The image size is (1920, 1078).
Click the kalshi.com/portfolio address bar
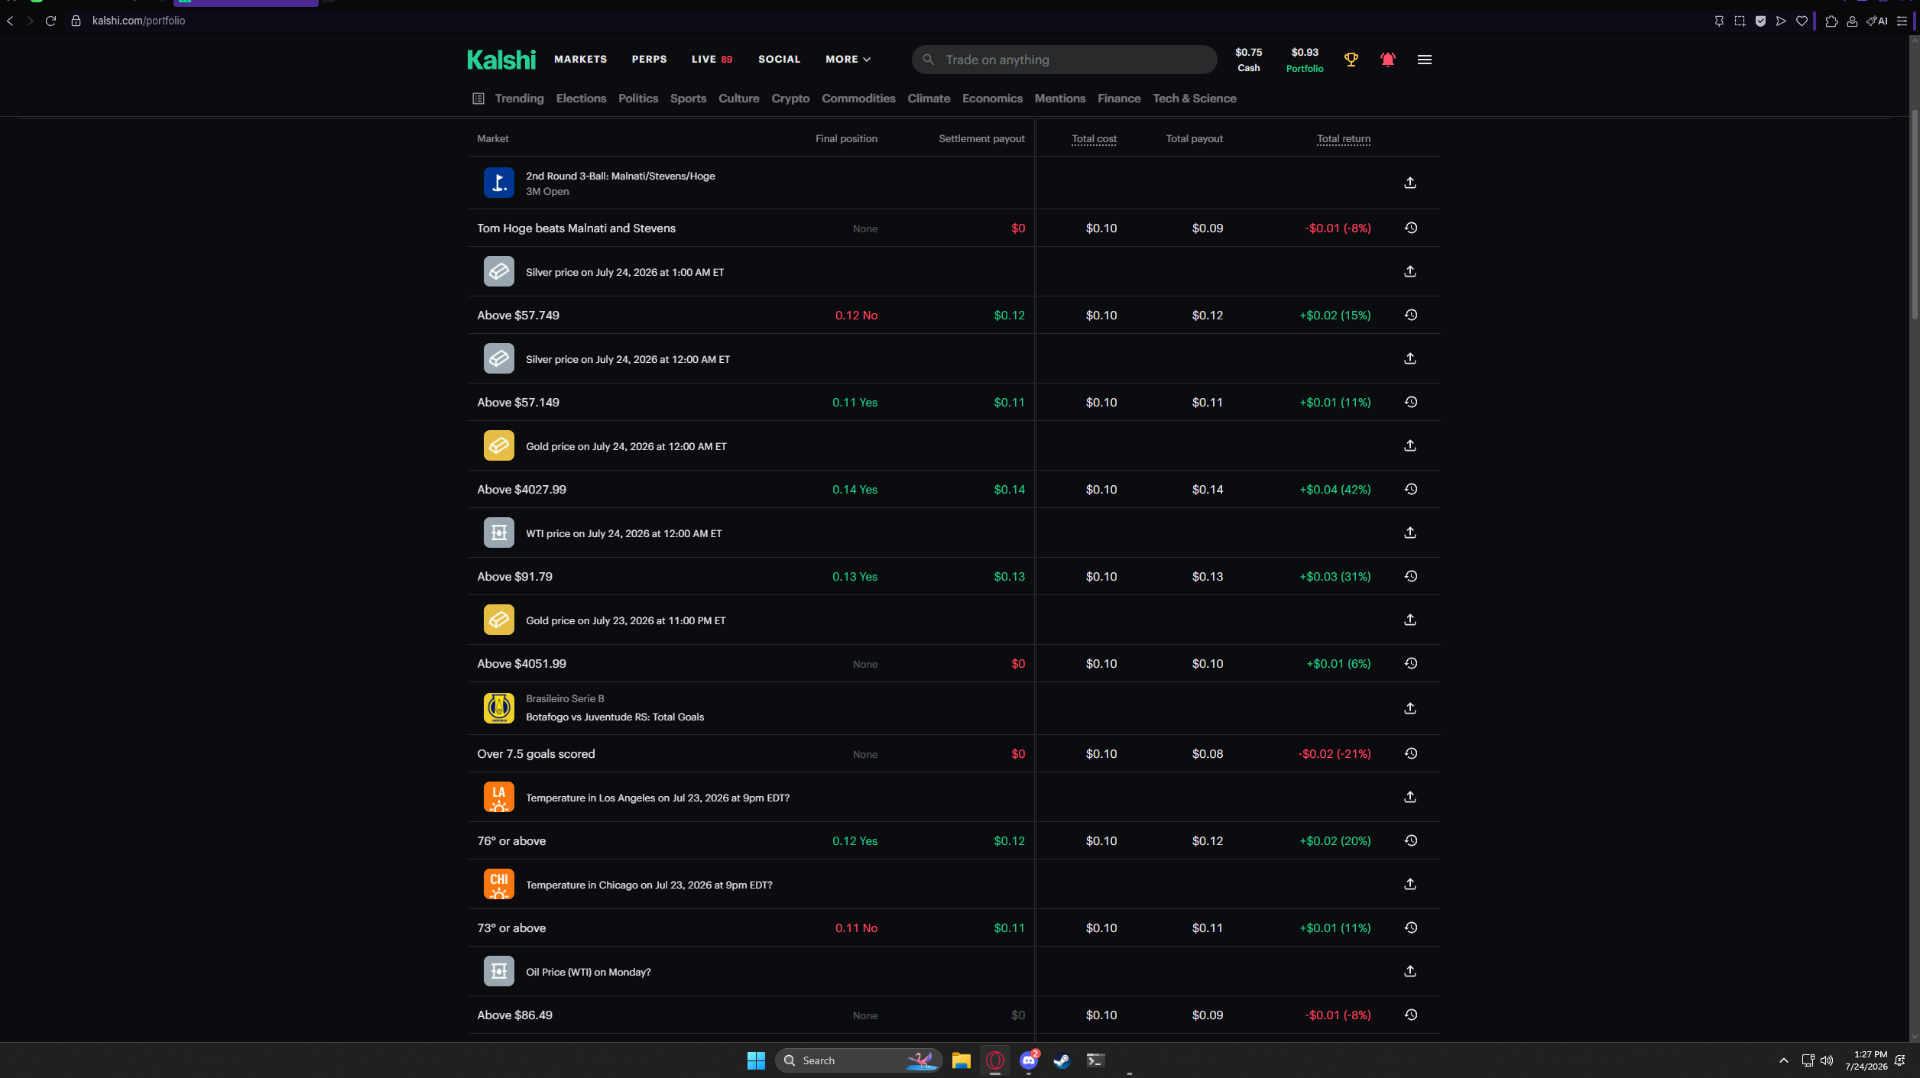(138, 21)
